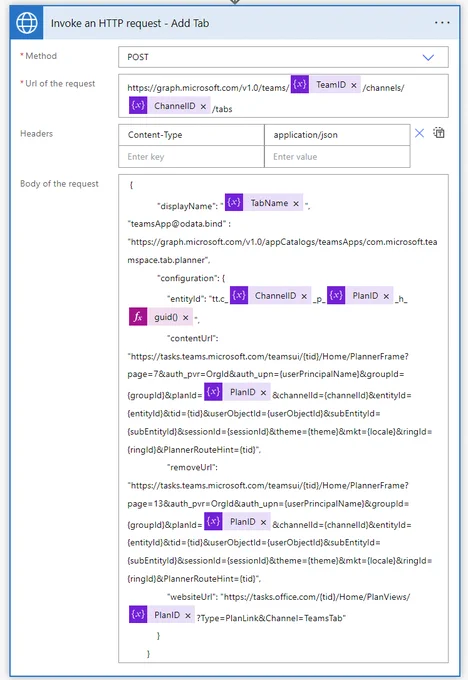468x680 pixels.
Task: Open the Method dropdown showing POST
Action: (283, 57)
